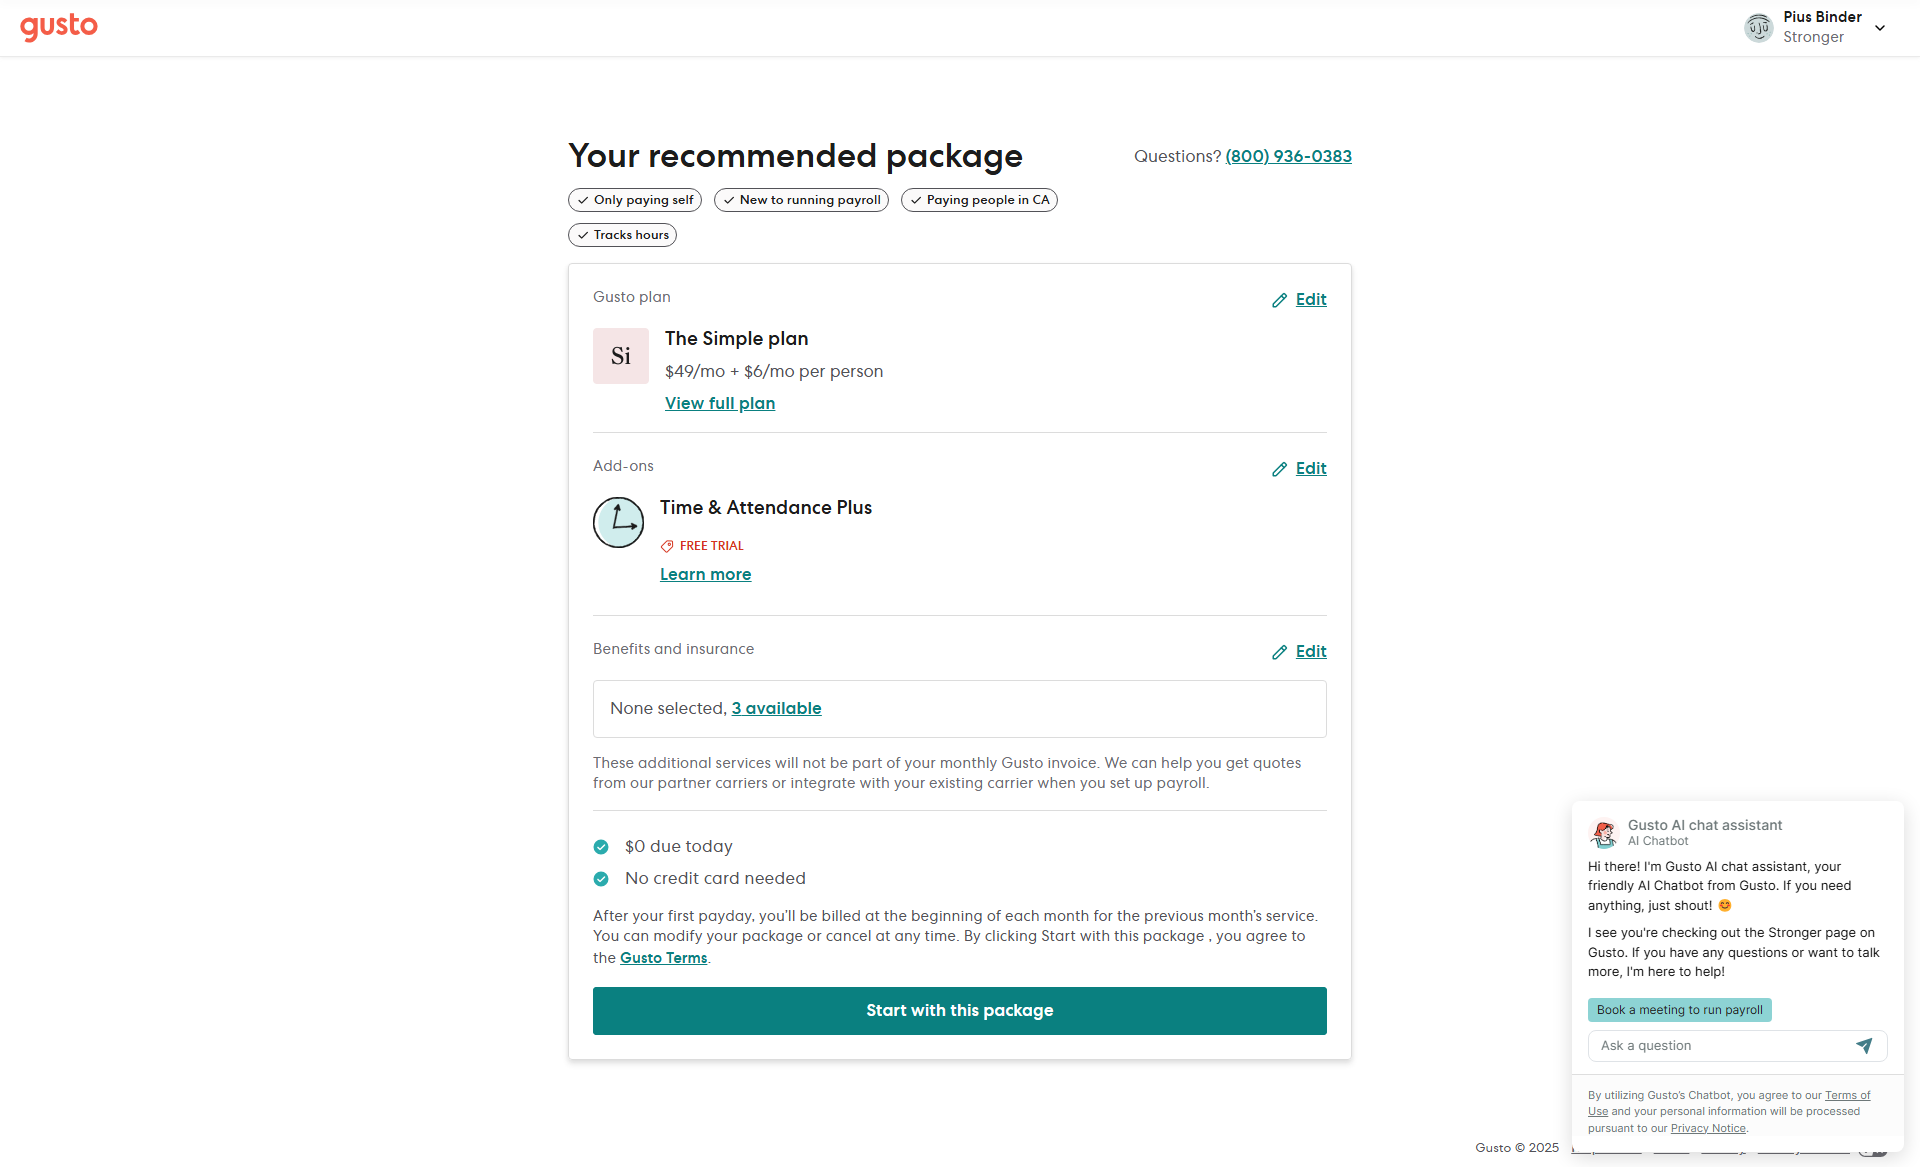
Task: Click the pencil icon beside Benefits Edit
Action: pyautogui.click(x=1279, y=652)
